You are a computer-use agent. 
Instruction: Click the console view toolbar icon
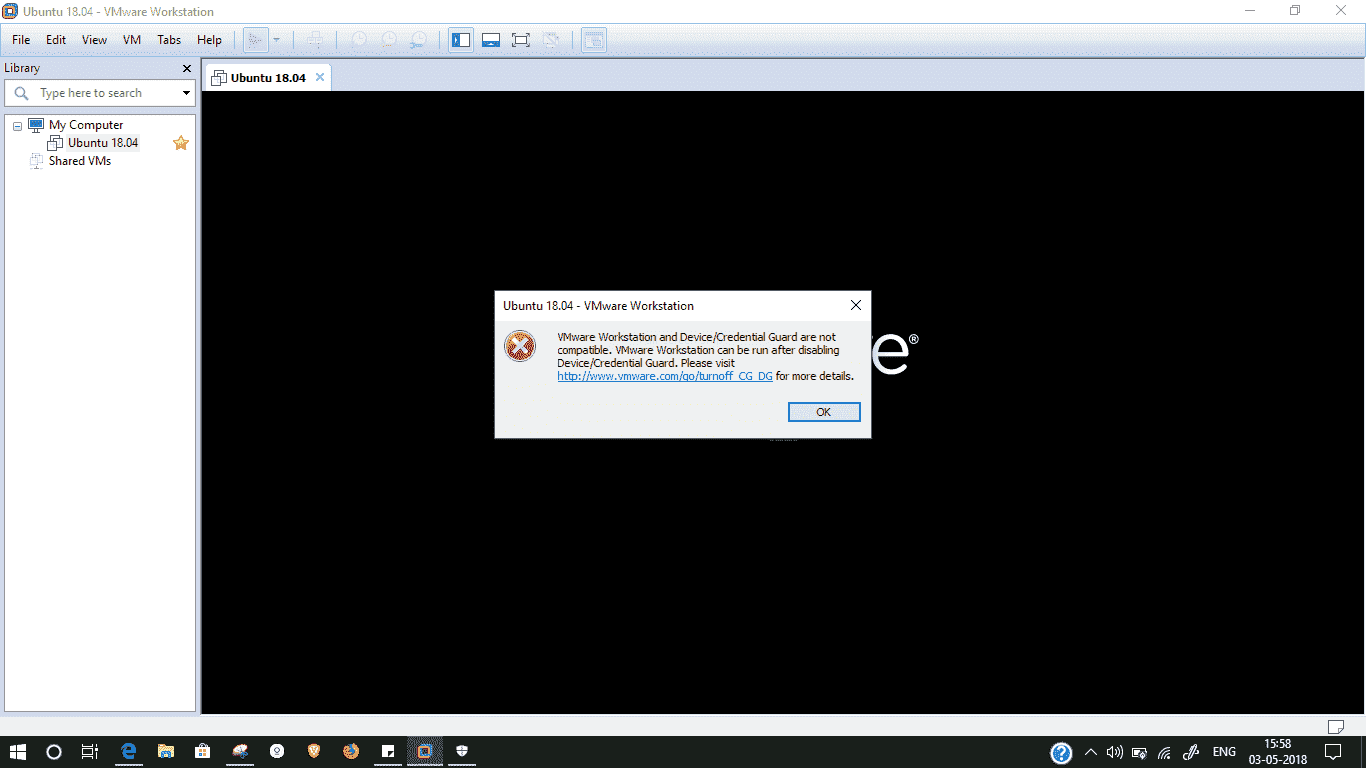(x=594, y=40)
